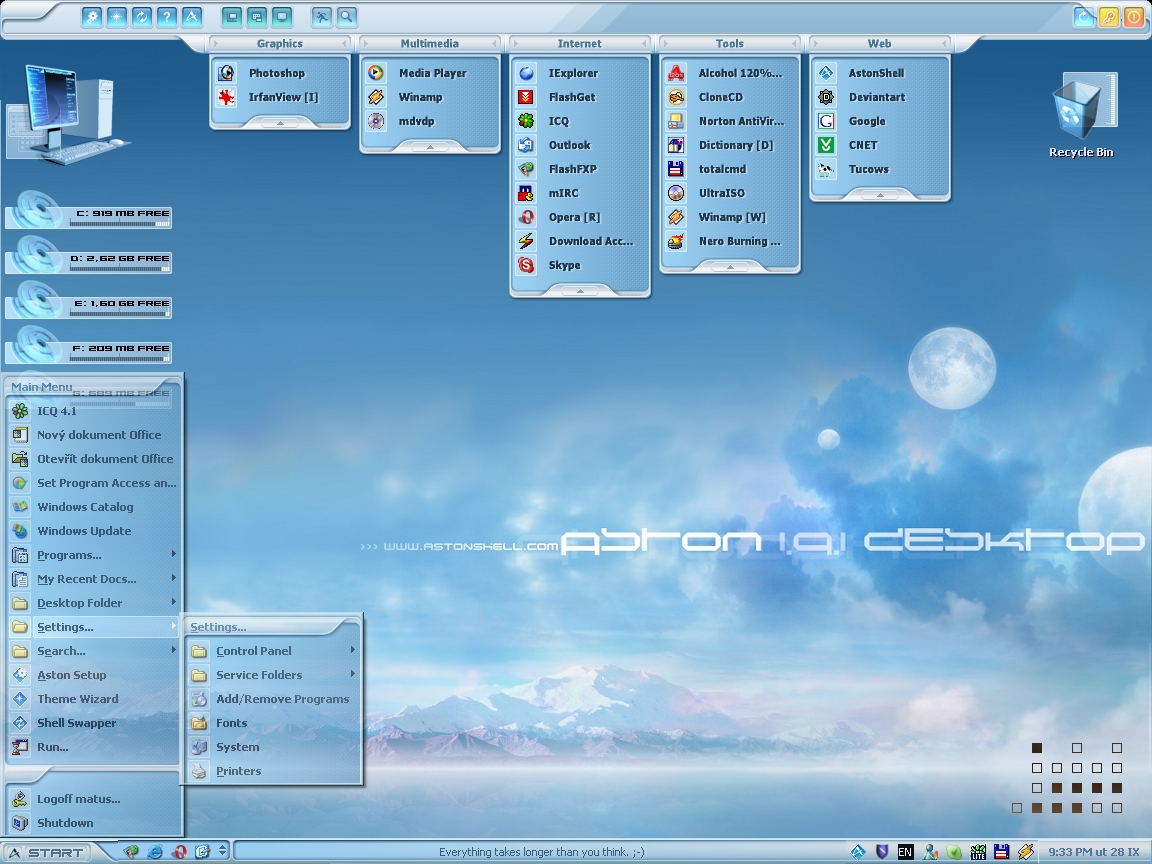Open My Recent Docs... in Main Menu
1152x864 pixels.
coord(94,579)
